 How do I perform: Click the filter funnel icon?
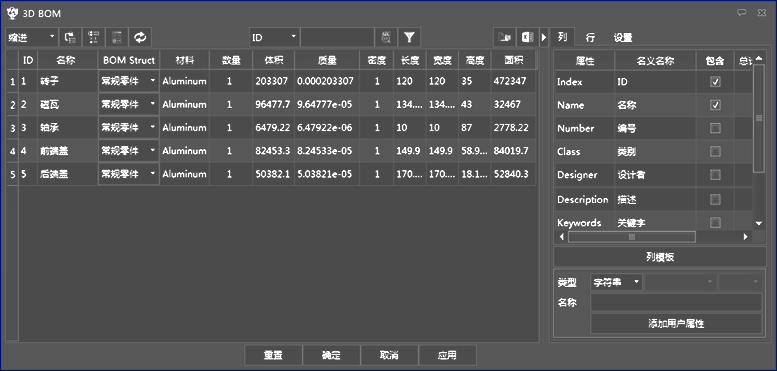pos(409,37)
